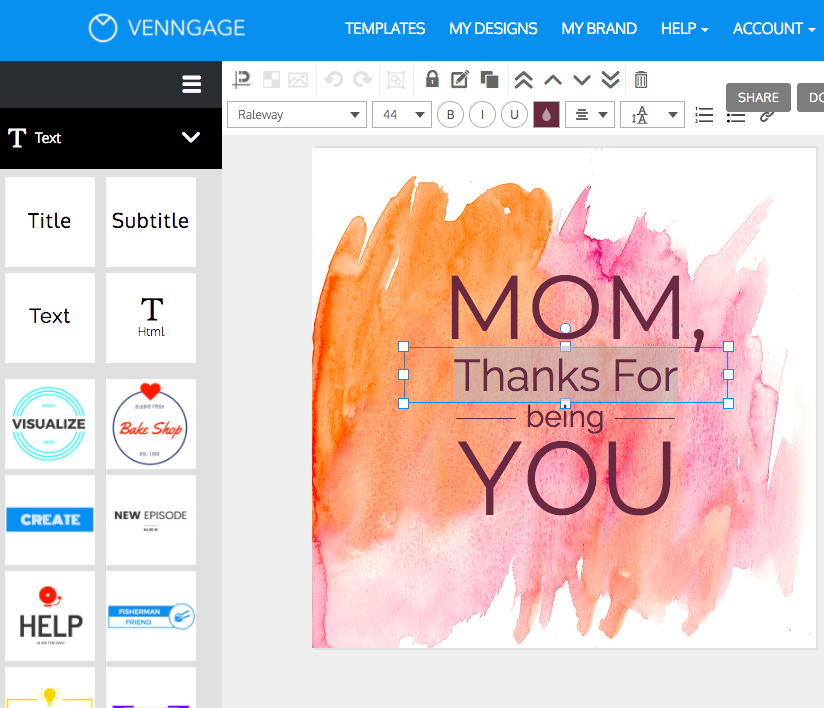Add a plain Text block

(50, 317)
